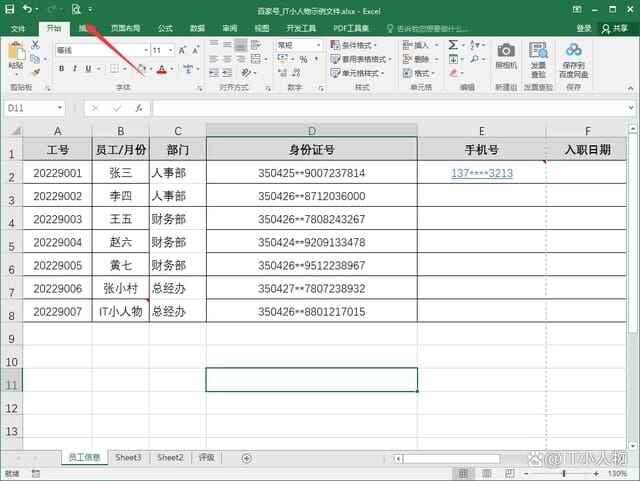Switch to the Sheet3 worksheet tab
The width and height of the screenshot is (640, 481).
coord(128,457)
